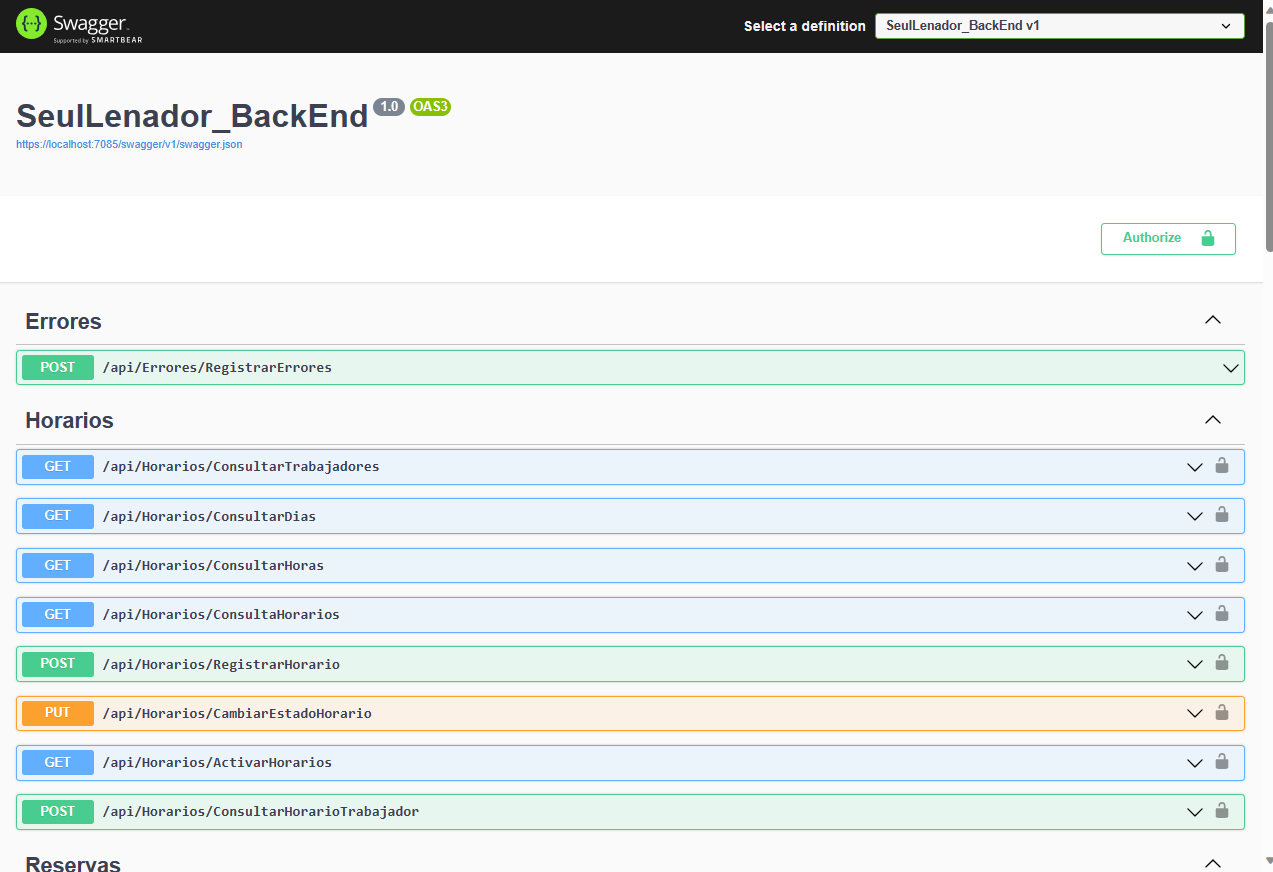Expand the RegistrarErrores endpoint arrow
This screenshot has height=872, width=1273.
pyautogui.click(x=1231, y=368)
